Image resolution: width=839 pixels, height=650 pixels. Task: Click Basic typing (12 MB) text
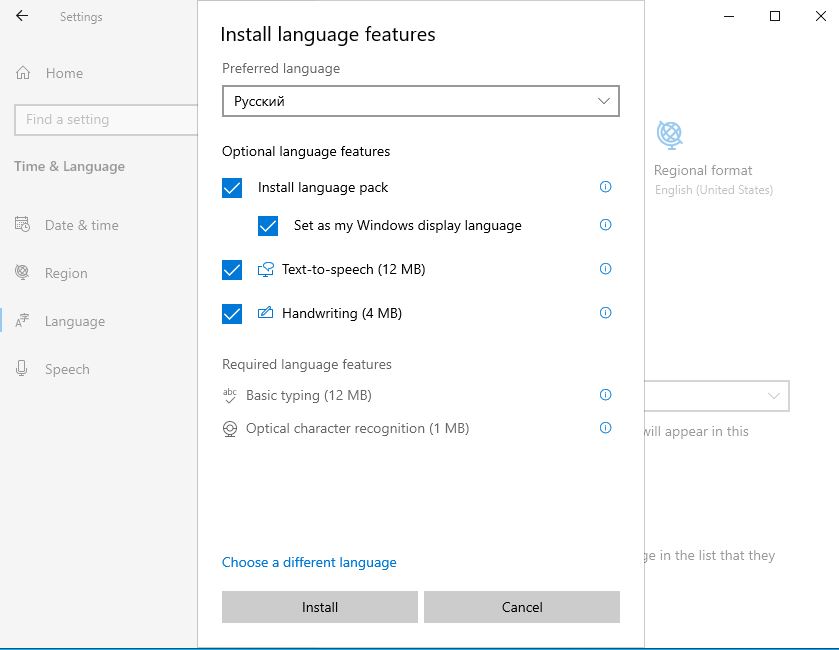pos(309,395)
